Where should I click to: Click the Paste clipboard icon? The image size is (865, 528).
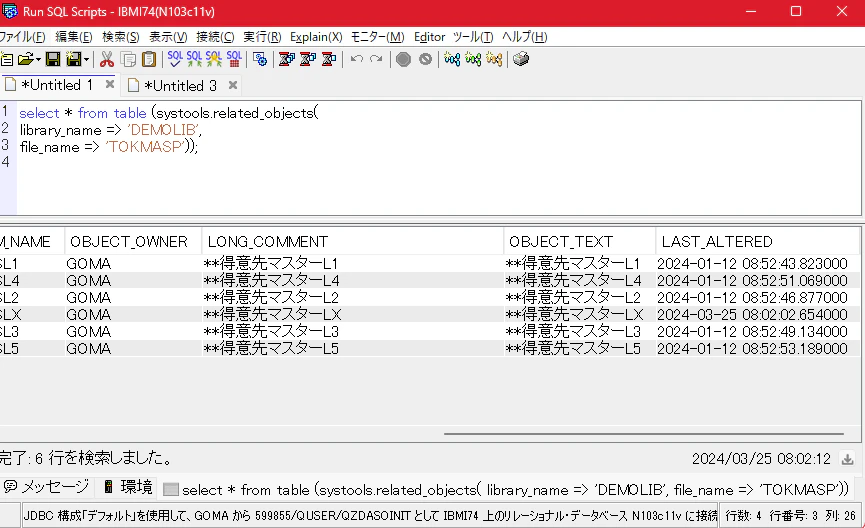coord(149,59)
